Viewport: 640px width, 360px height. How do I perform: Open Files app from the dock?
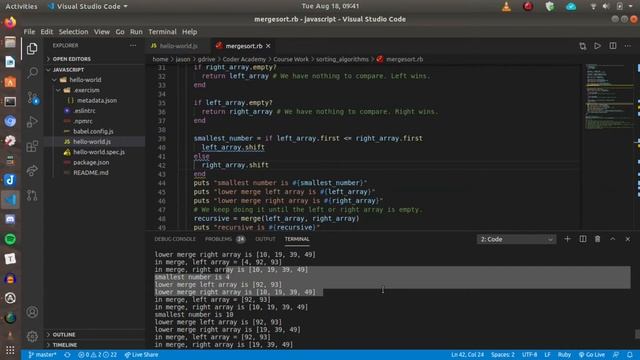pyautogui.click(x=10, y=42)
